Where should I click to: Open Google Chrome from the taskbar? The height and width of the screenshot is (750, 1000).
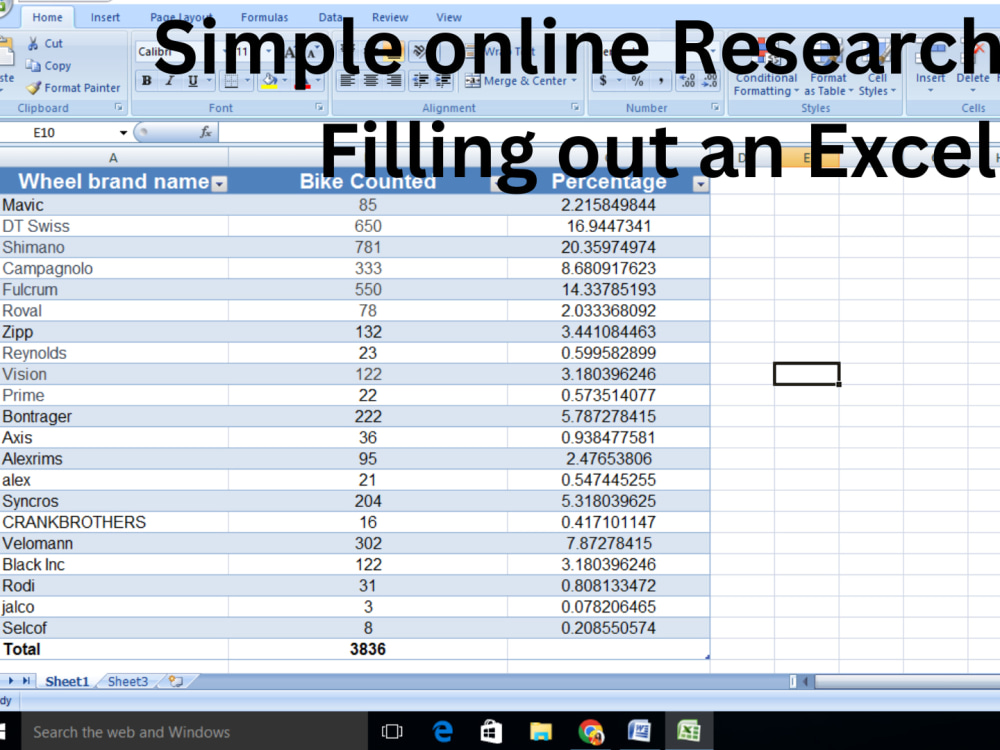coord(591,732)
